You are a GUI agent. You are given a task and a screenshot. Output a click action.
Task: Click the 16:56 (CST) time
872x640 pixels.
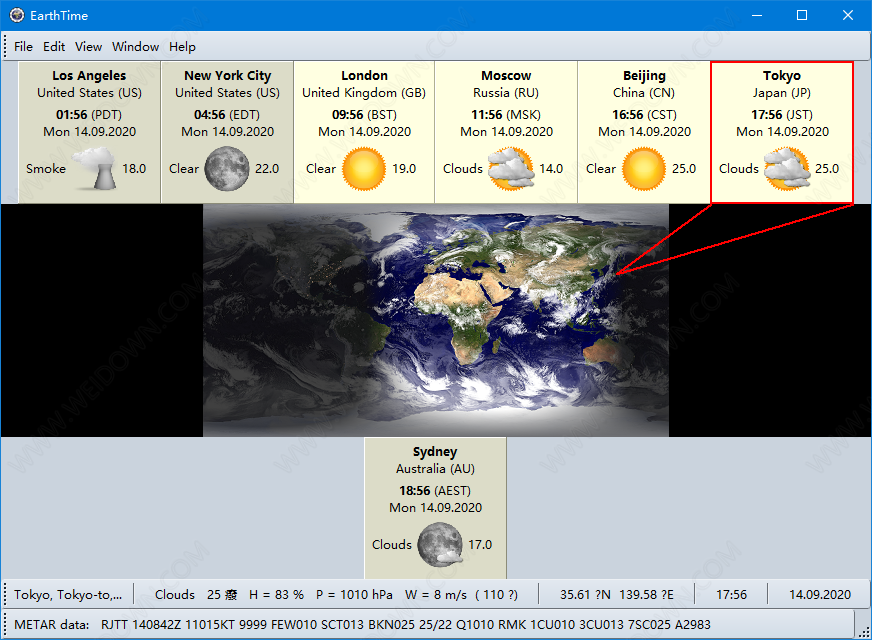[x=645, y=115]
